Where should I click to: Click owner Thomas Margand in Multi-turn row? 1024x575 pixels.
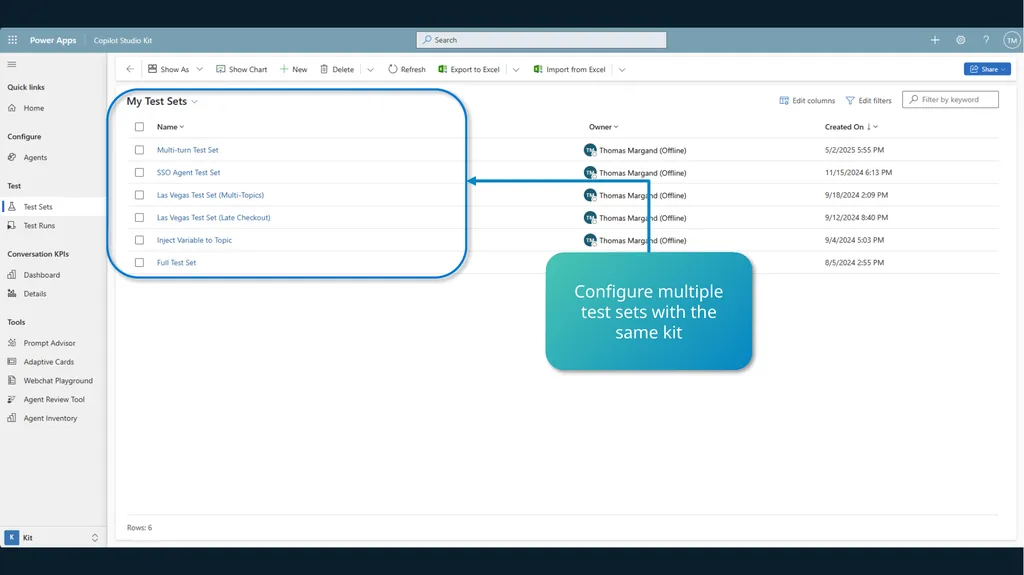tap(643, 150)
